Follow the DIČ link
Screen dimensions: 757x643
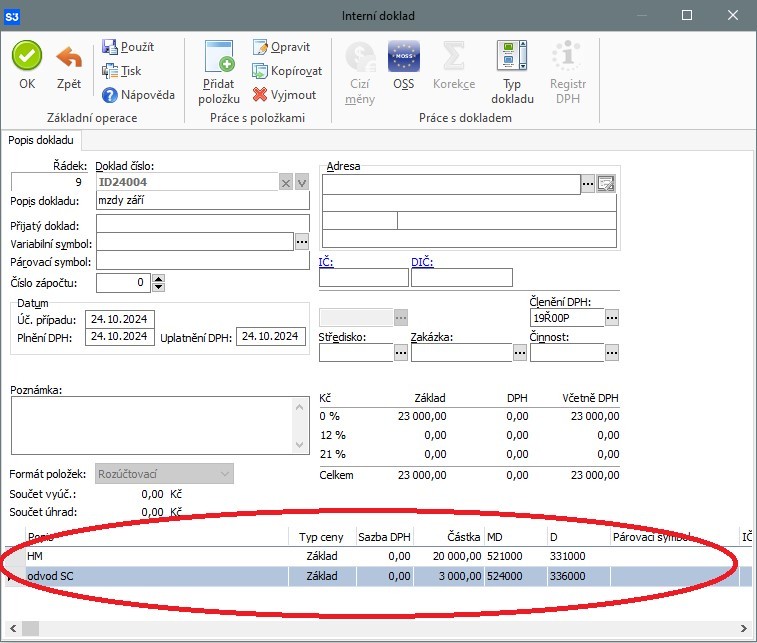point(422,262)
